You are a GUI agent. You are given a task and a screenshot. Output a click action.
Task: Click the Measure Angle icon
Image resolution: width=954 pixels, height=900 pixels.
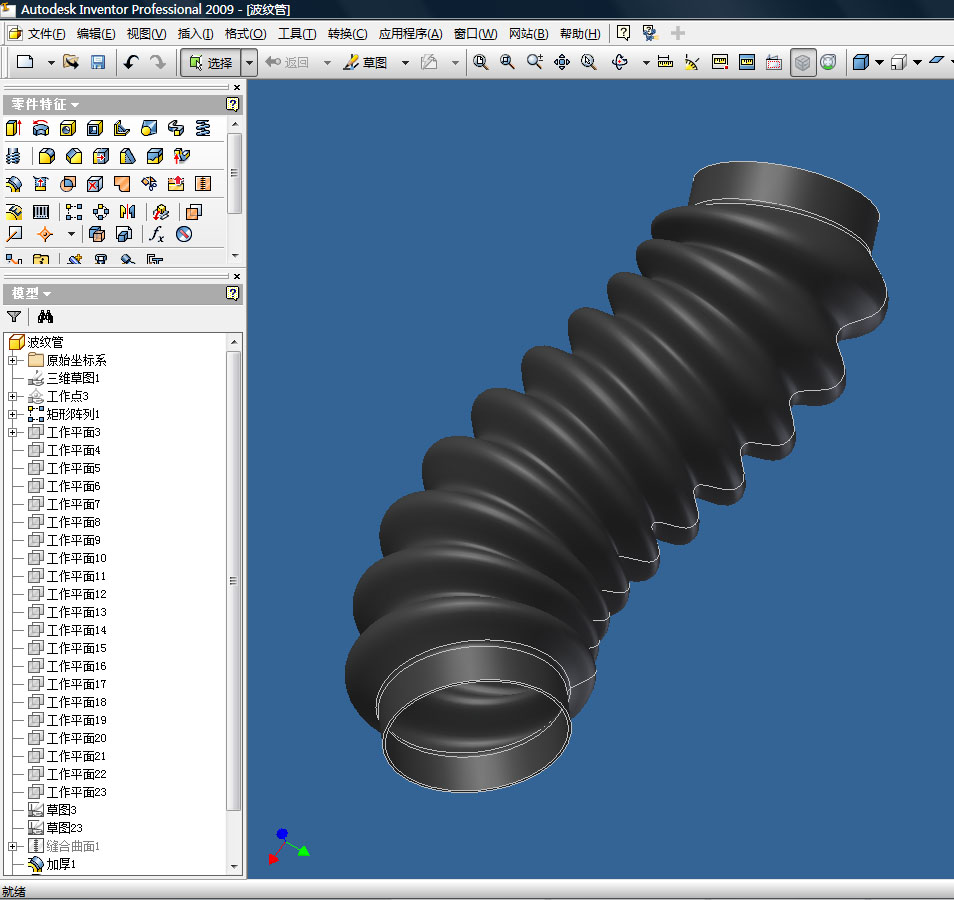click(x=692, y=62)
